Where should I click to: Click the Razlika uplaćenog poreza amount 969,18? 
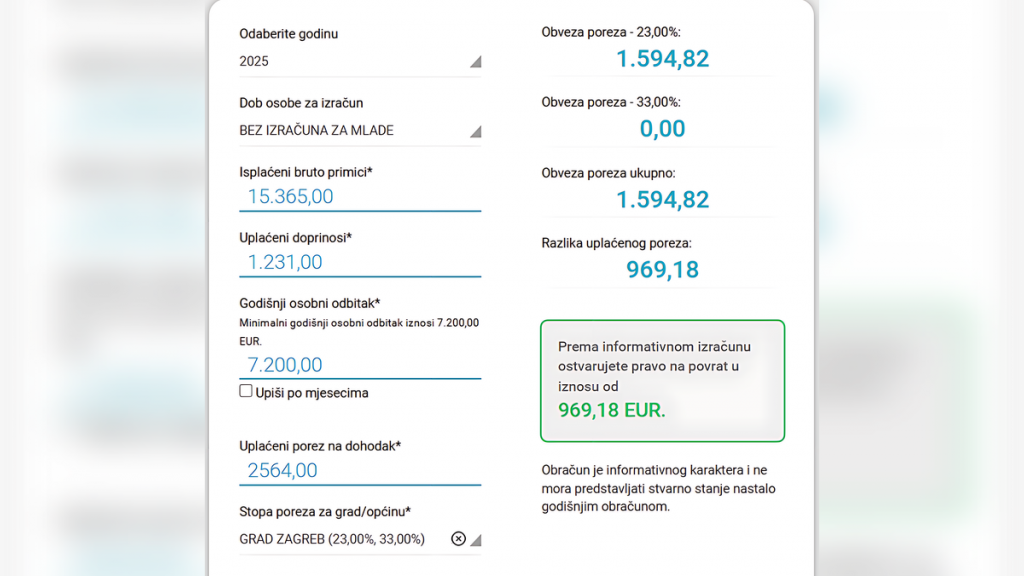[x=662, y=269]
